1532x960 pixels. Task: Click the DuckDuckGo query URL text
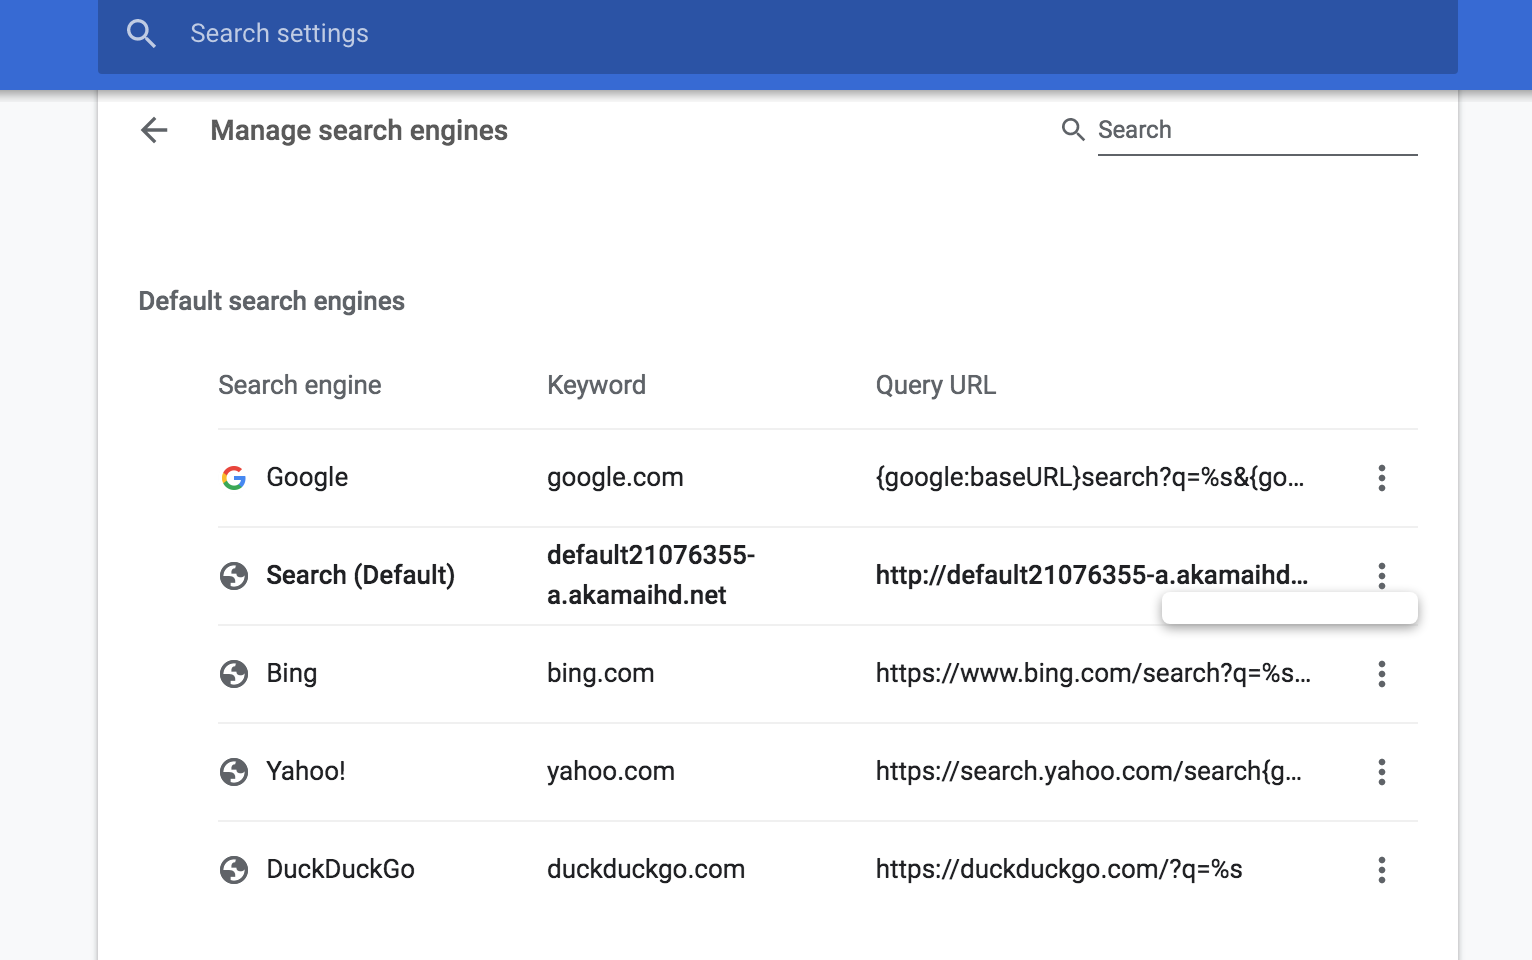pos(1058,870)
